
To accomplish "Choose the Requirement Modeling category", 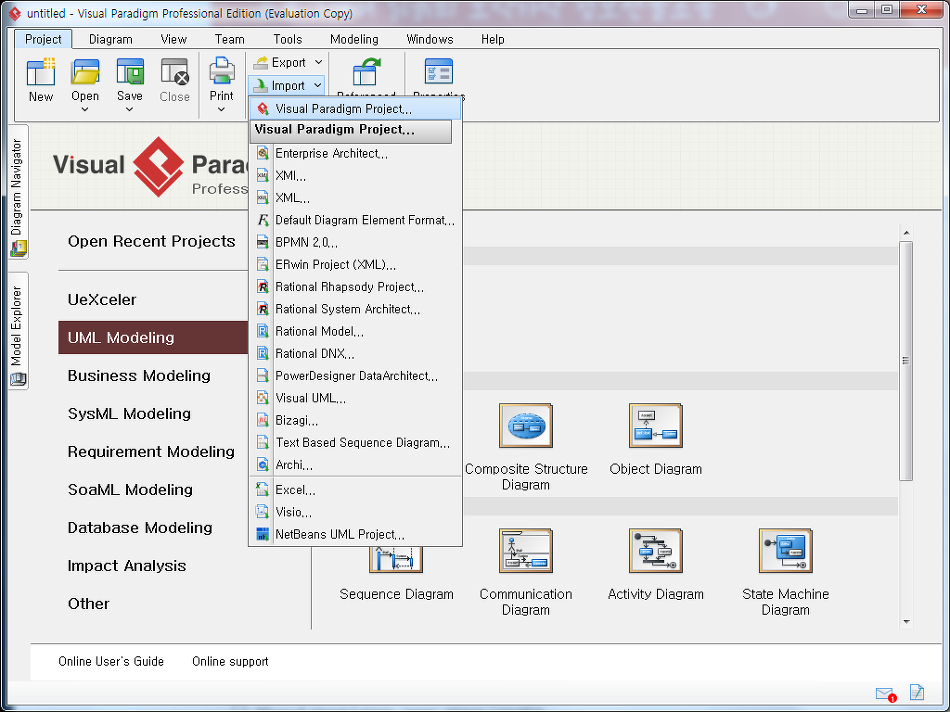I will 153,451.
